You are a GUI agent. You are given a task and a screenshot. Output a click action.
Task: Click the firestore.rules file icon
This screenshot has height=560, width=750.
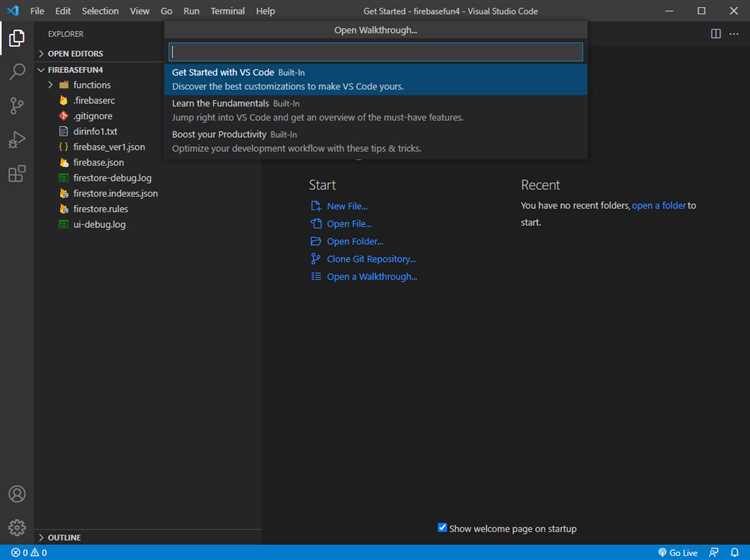[x=64, y=209]
